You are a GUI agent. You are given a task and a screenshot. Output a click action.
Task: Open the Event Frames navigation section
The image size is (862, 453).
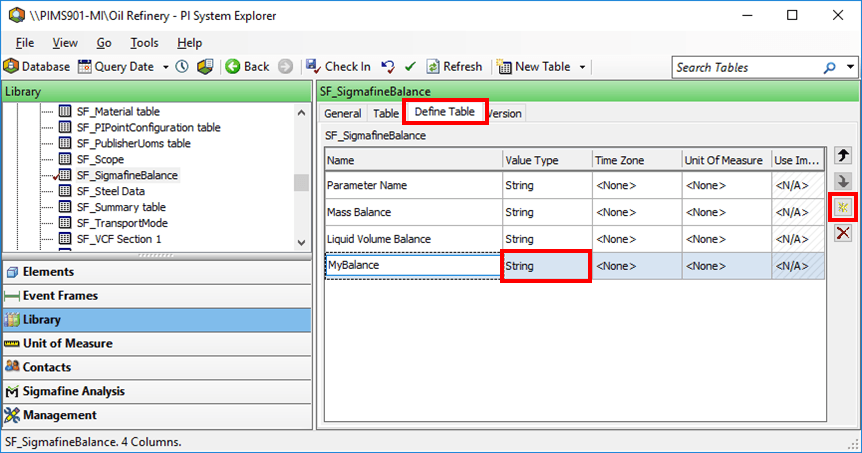pyautogui.click(x=157, y=296)
